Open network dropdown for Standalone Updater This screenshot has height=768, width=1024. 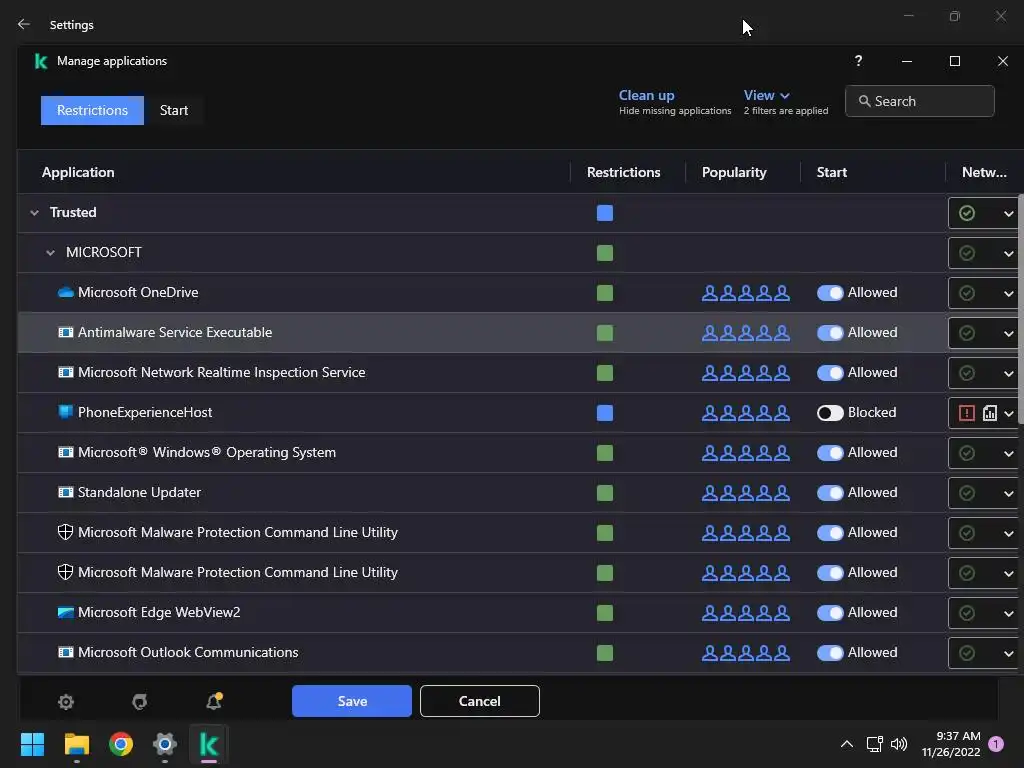point(1008,493)
